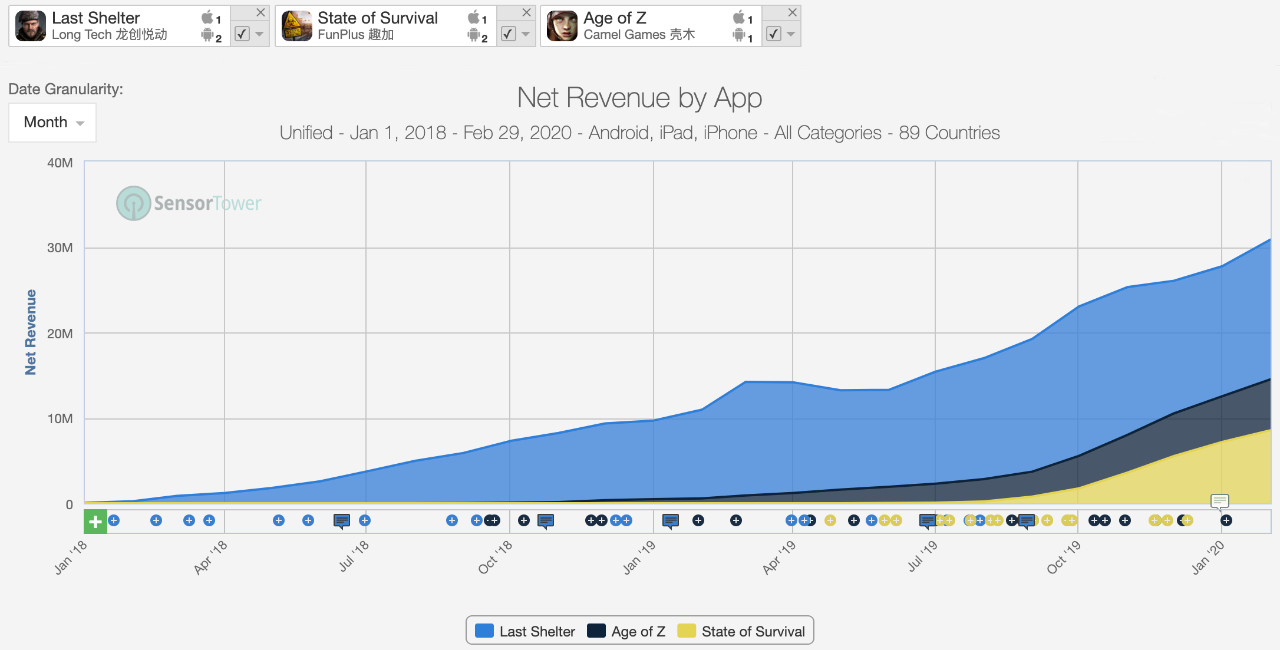1280x650 pixels.
Task: Click the comment bubble marker near Jan '20
Action: [1220, 501]
